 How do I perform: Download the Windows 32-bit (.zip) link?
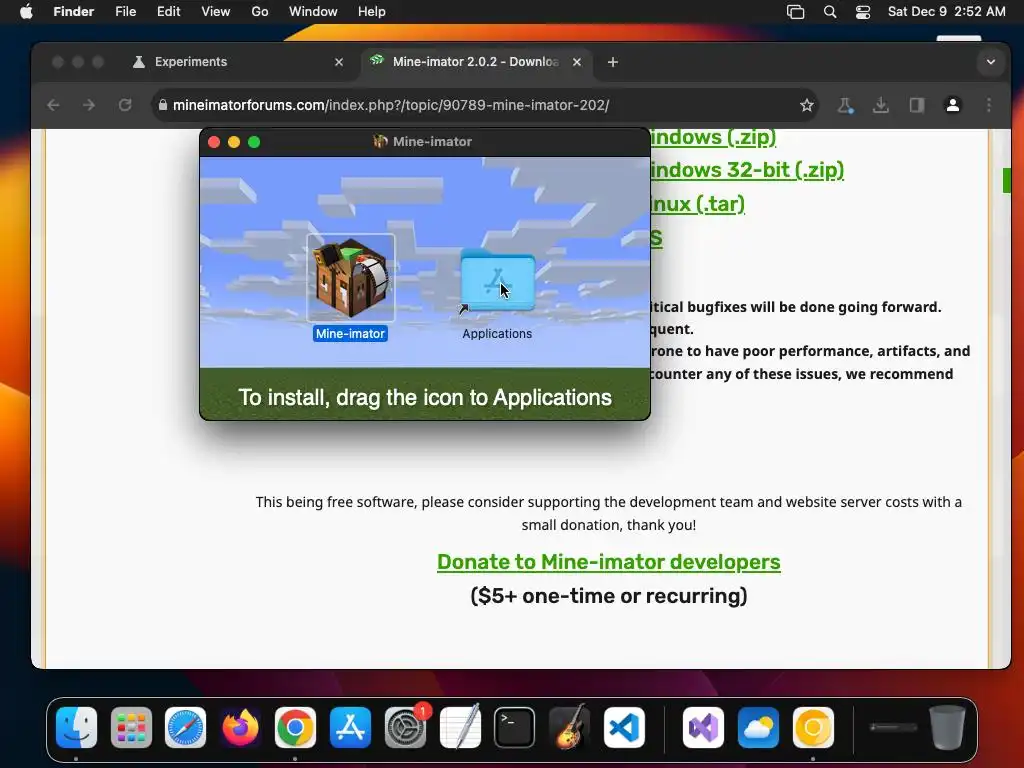coord(747,170)
